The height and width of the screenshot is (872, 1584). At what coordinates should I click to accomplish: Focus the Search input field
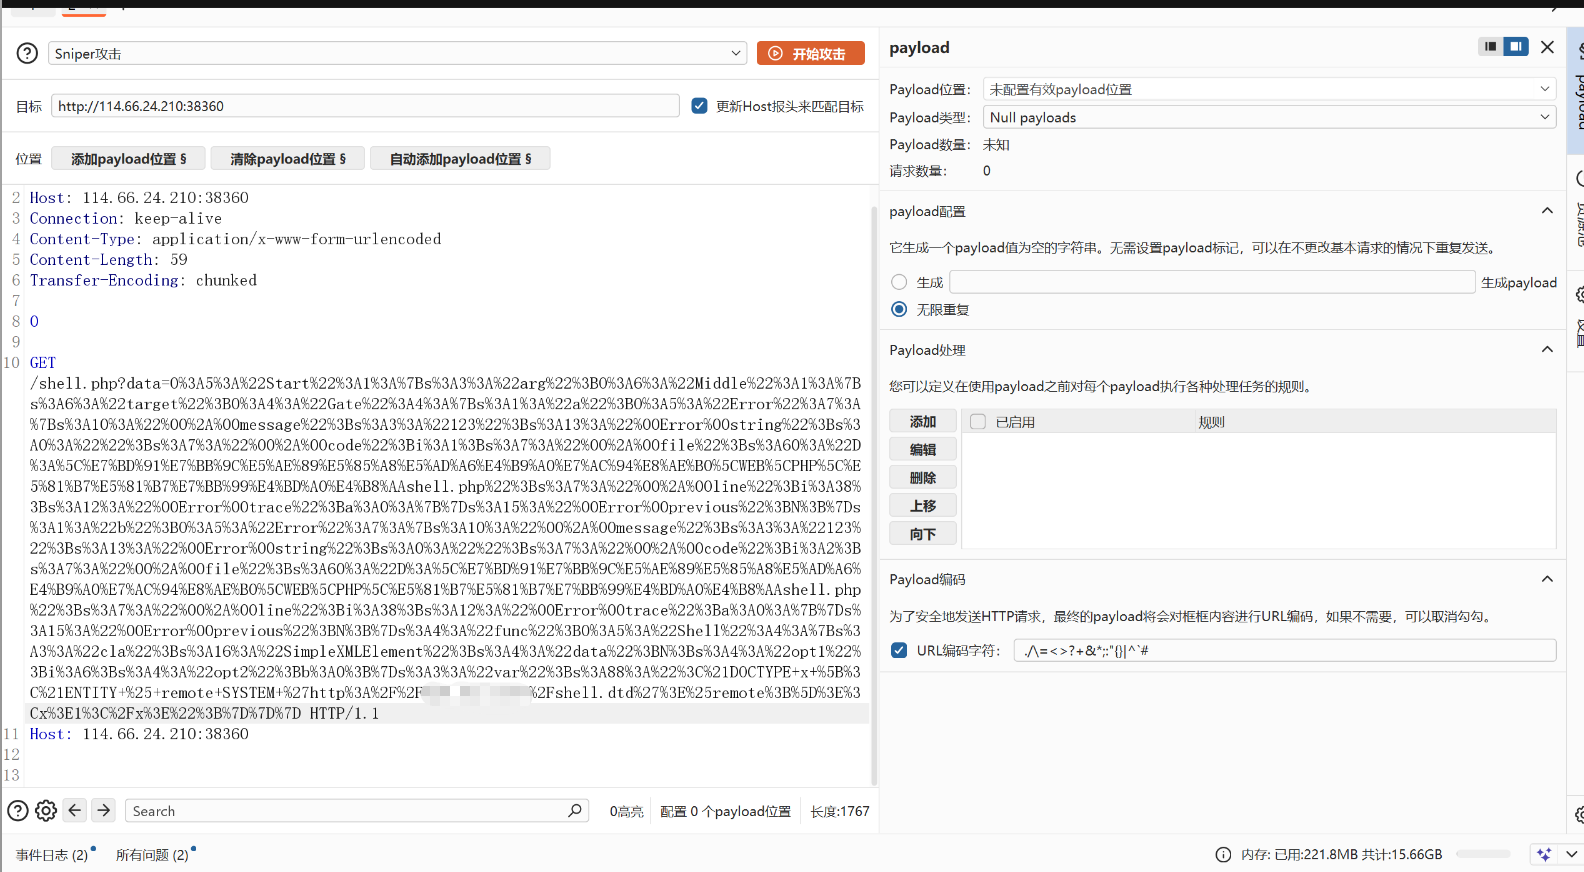point(346,811)
